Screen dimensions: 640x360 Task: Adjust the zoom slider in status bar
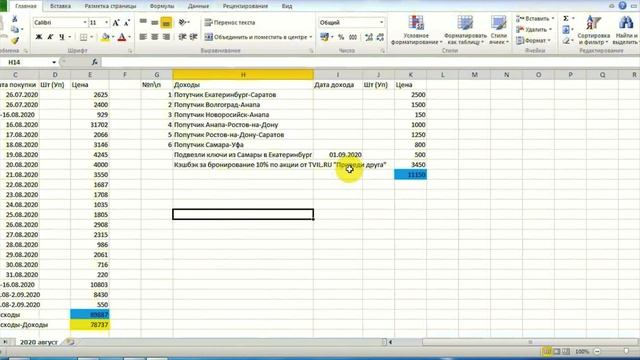(x=626, y=351)
